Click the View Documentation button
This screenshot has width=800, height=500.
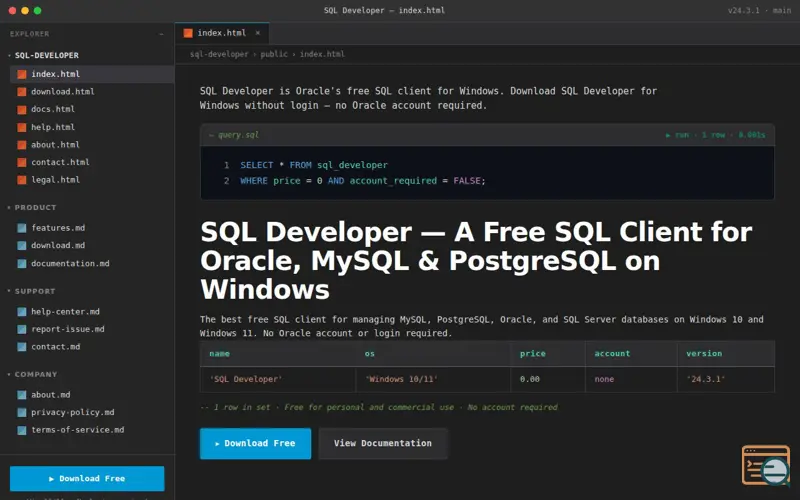383,443
